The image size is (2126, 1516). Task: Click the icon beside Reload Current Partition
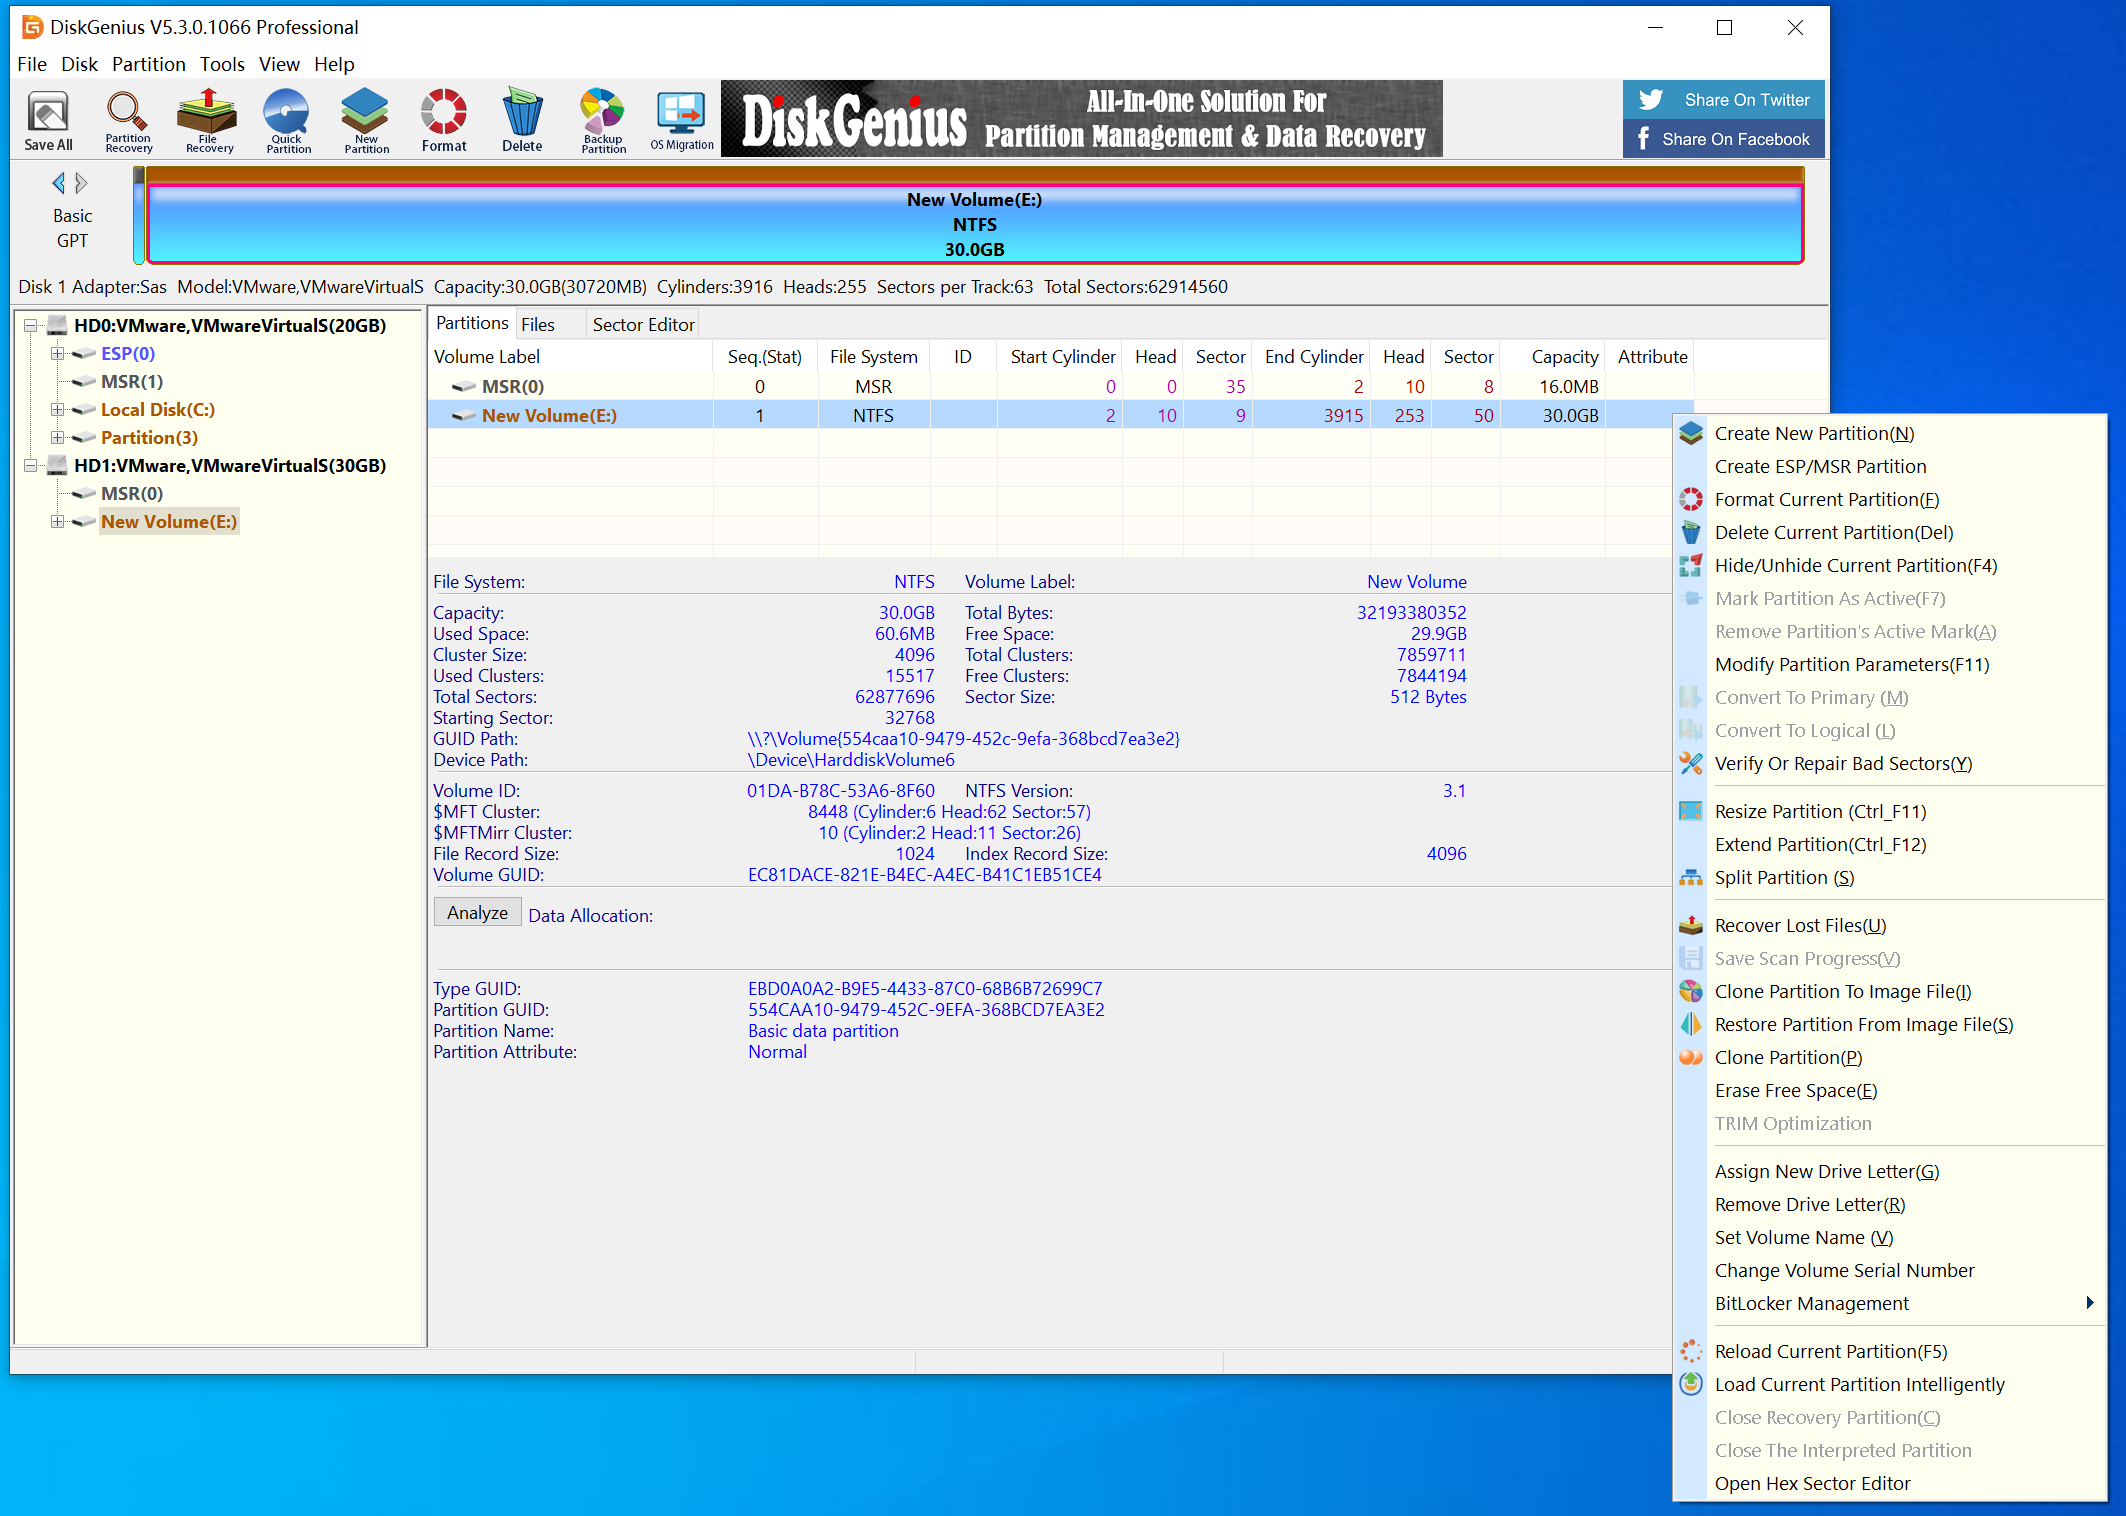coord(1691,1351)
